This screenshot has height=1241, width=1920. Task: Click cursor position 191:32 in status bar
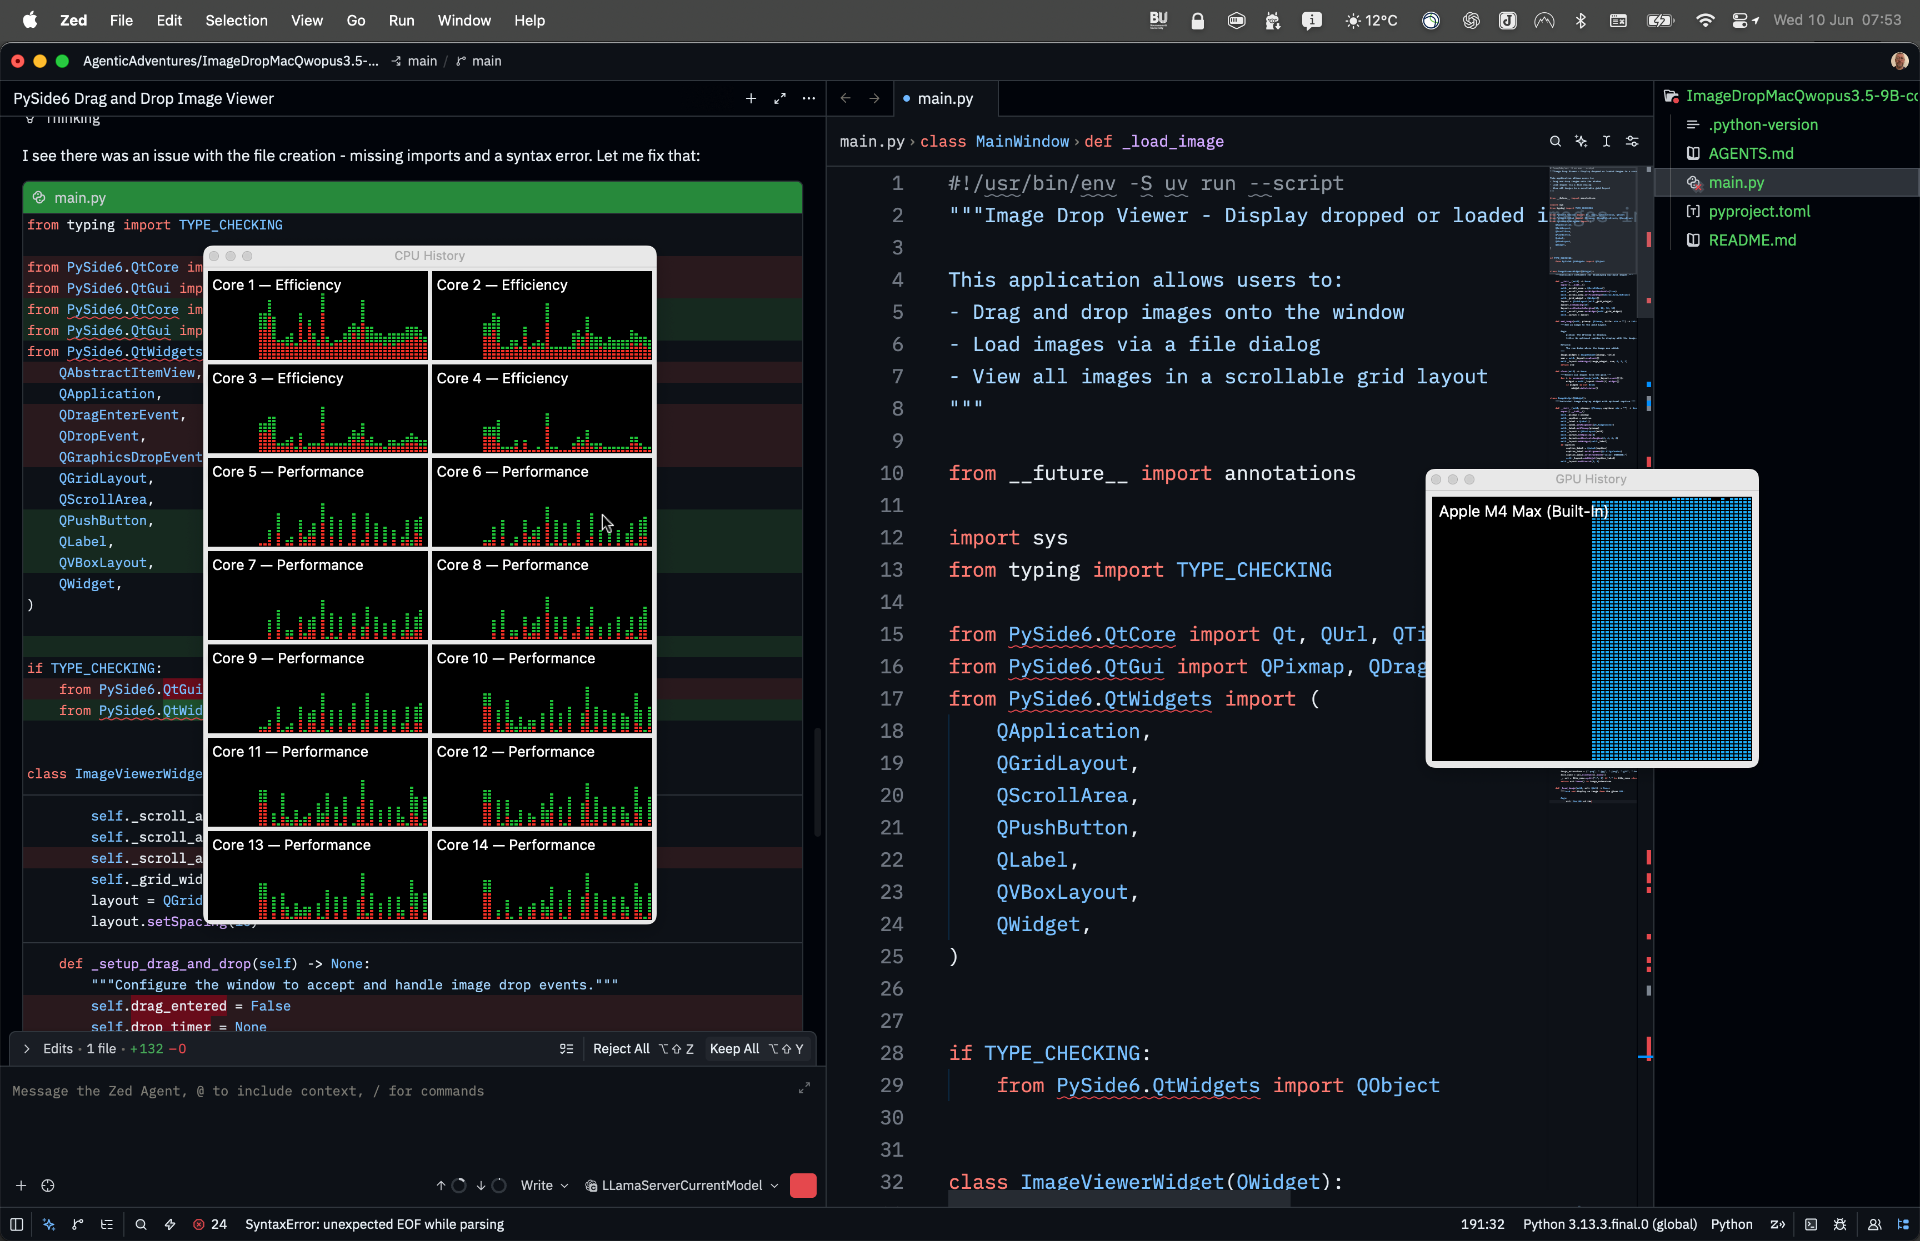click(x=1482, y=1225)
